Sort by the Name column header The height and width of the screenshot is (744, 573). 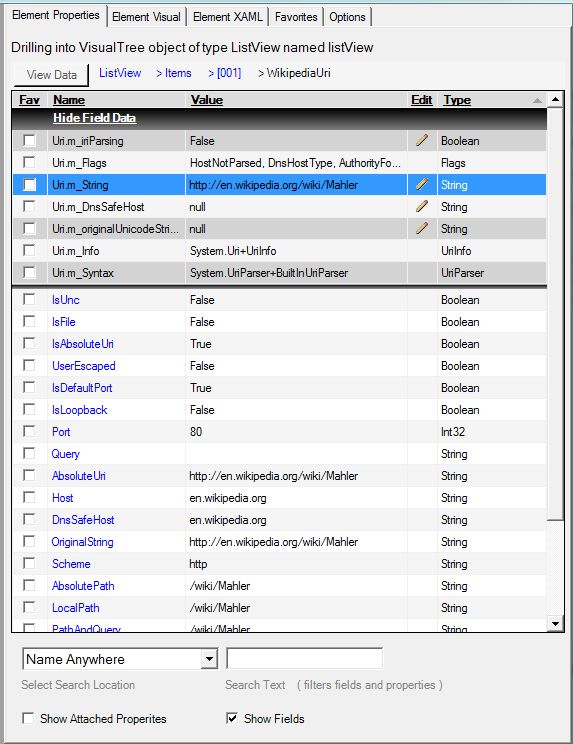point(69,100)
